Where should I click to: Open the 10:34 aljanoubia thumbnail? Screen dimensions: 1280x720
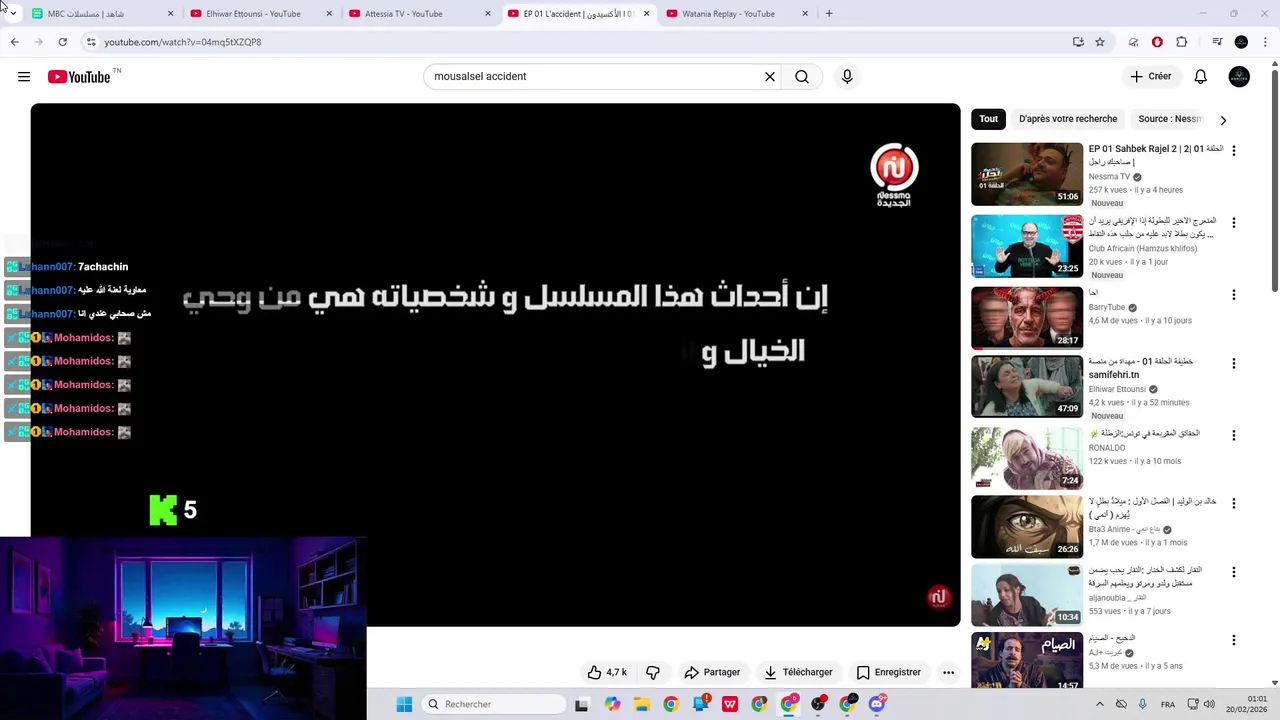click(1027, 595)
